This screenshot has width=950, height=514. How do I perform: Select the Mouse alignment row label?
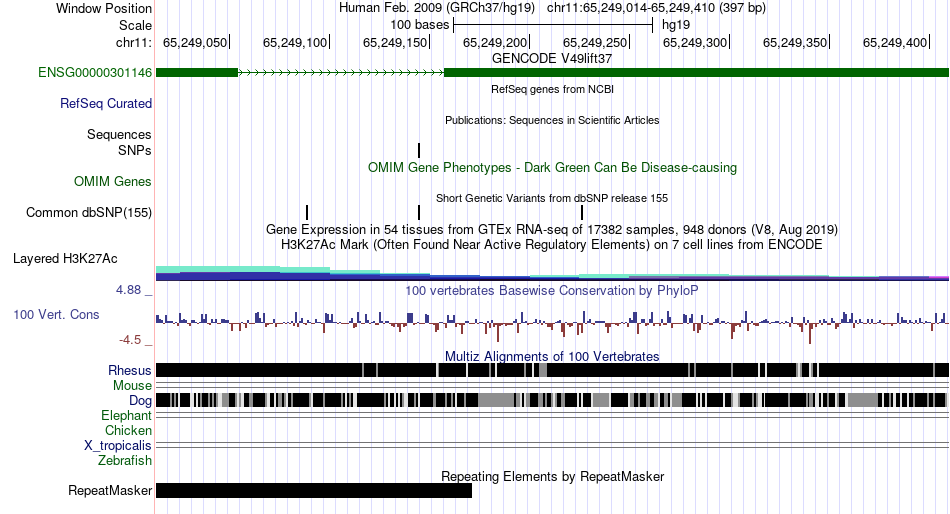(132, 386)
